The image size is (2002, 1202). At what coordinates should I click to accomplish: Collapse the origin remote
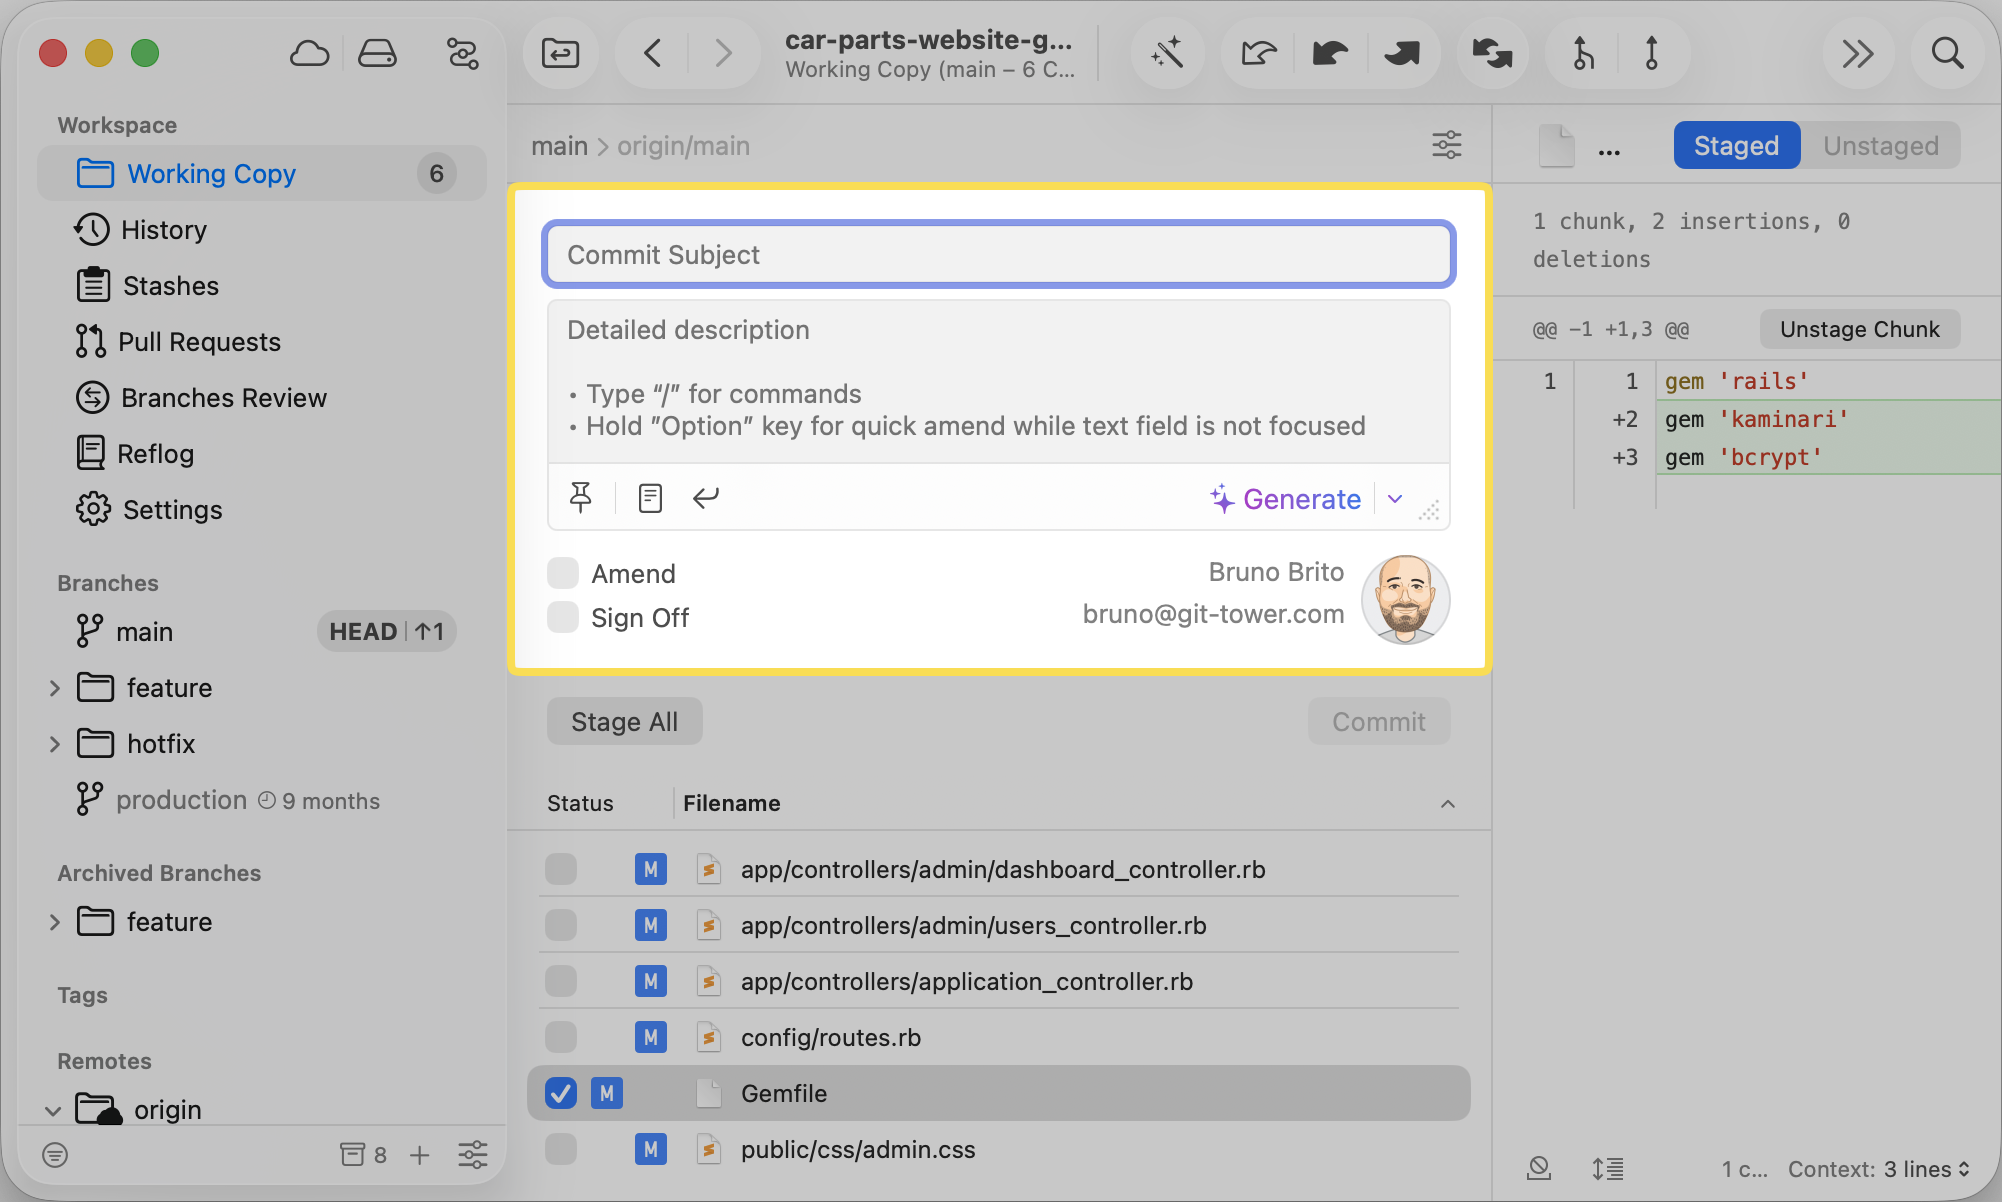(53, 1110)
